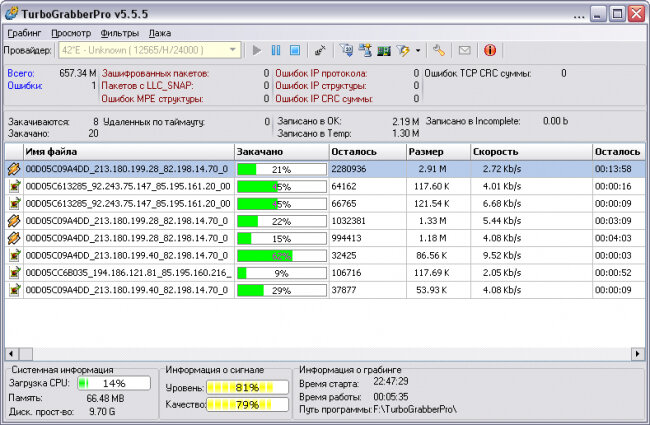Click the 22% download progress bar
This screenshot has height=425, width=650.
click(282, 221)
